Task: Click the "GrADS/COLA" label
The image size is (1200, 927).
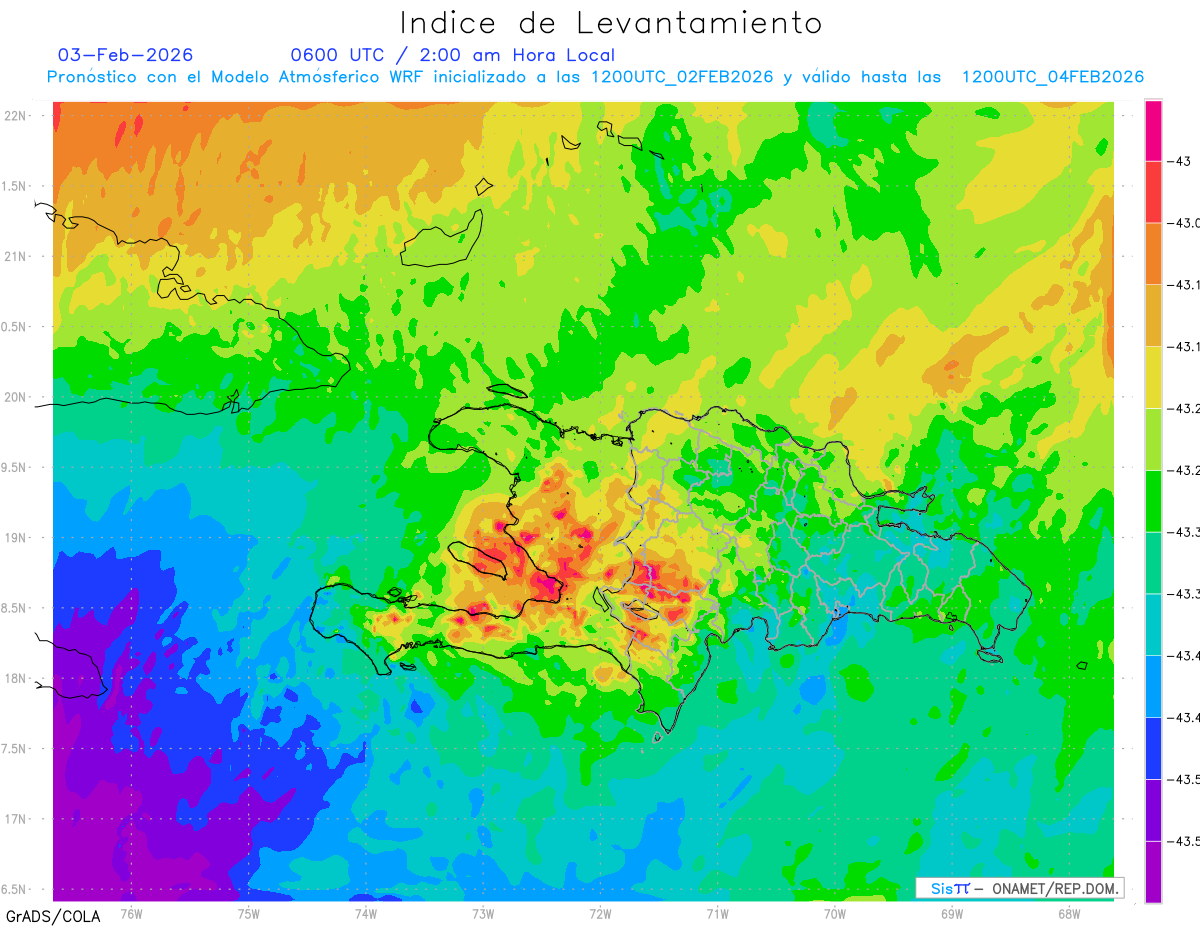Action: point(53,916)
